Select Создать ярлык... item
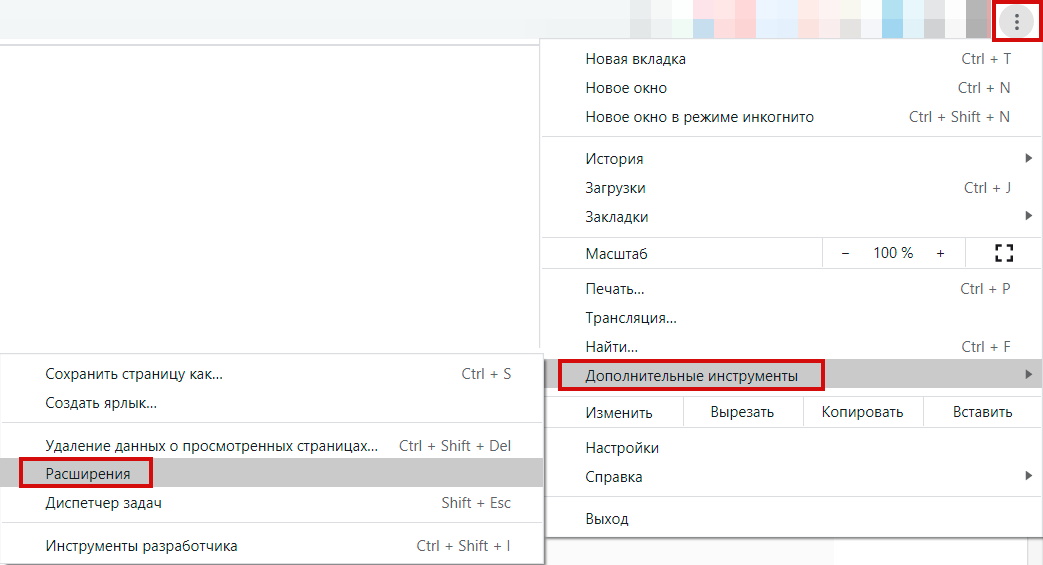Screen dimensions: 1043x565 tap(272, 403)
